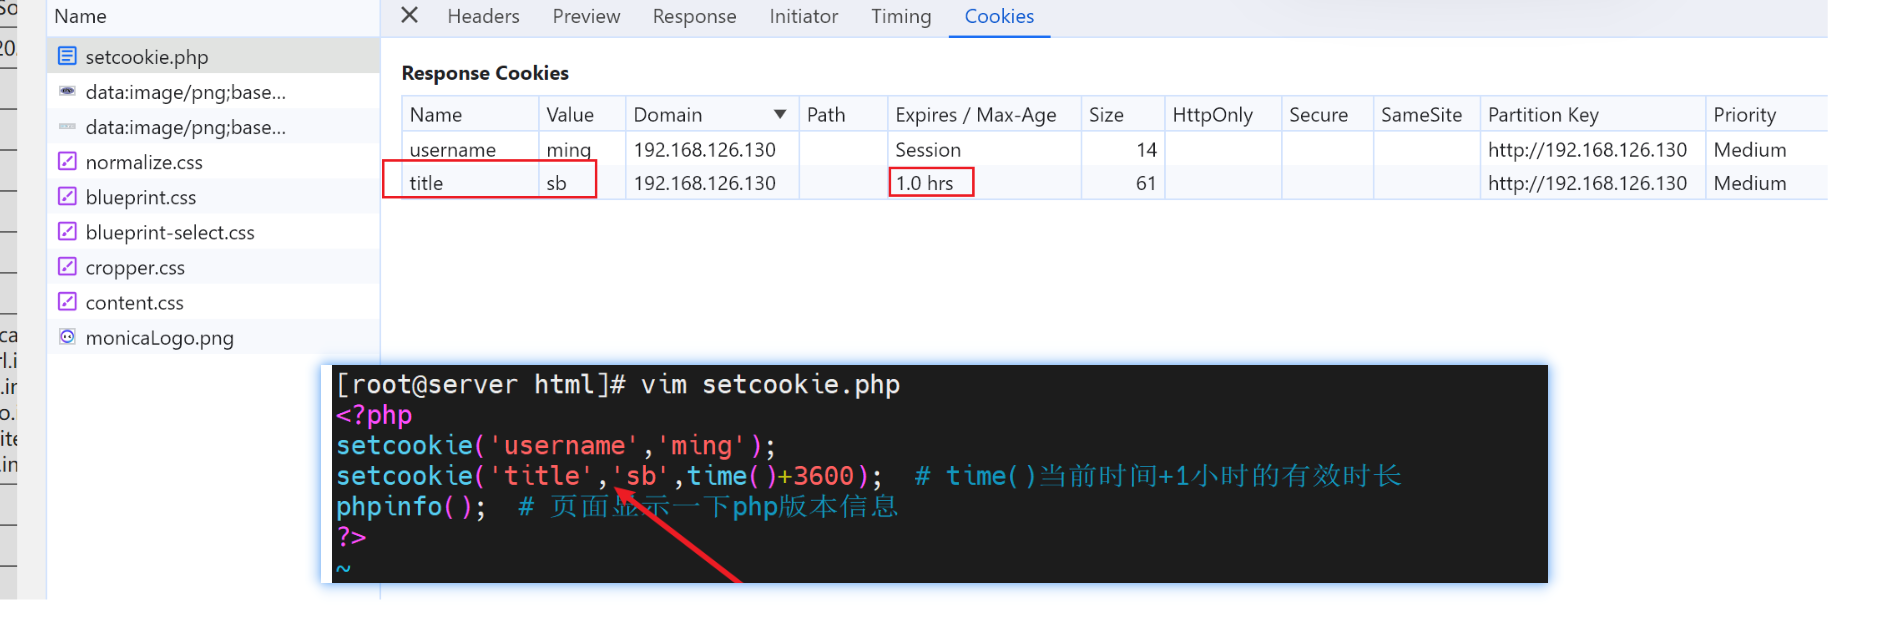Sort by Expires / Max-Age column header

(975, 114)
